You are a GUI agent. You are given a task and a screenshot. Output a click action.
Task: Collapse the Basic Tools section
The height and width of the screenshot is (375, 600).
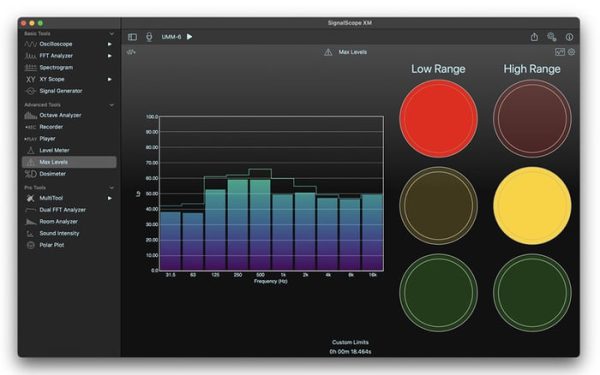(x=111, y=34)
